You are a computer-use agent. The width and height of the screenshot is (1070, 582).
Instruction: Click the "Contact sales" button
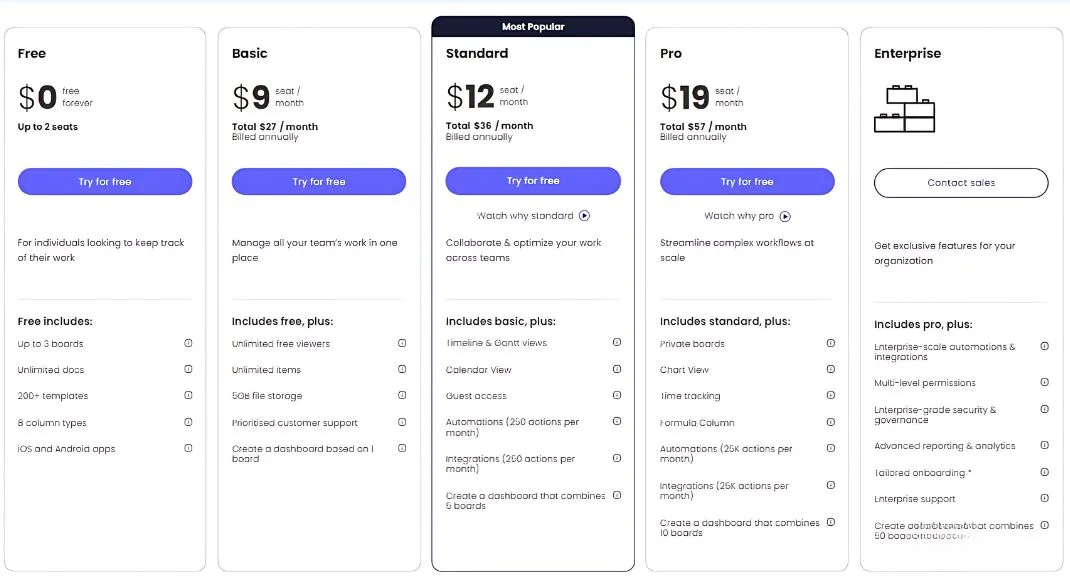tap(961, 183)
